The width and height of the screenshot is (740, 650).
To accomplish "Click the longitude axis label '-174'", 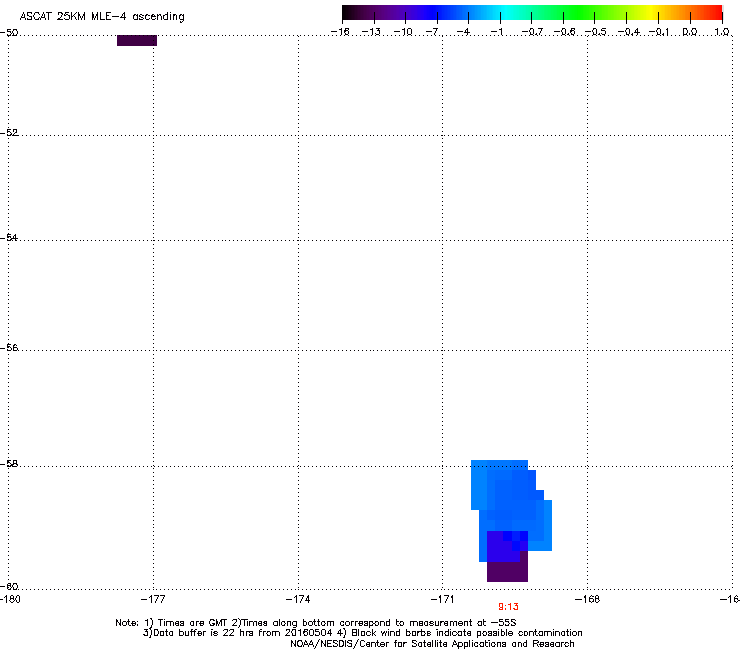I will click(x=298, y=599).
